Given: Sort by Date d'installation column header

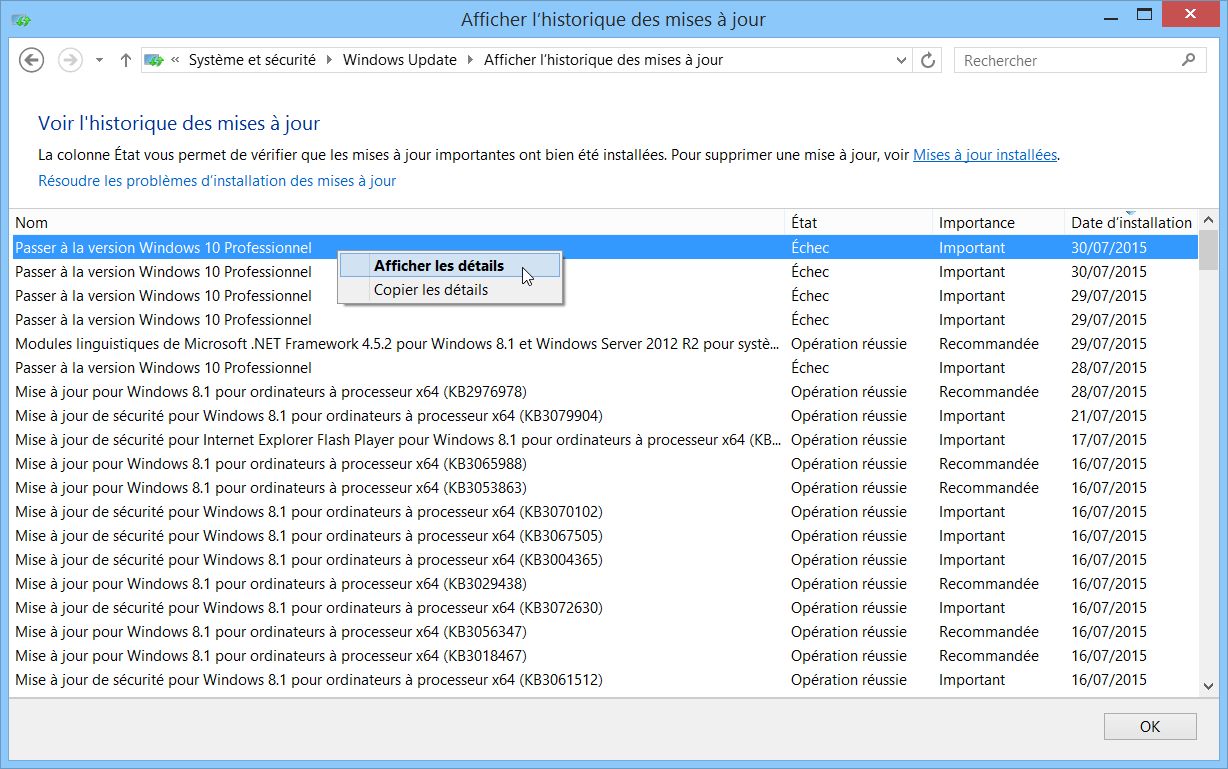Looking at the screenshot, I should tap(1131, 222).
